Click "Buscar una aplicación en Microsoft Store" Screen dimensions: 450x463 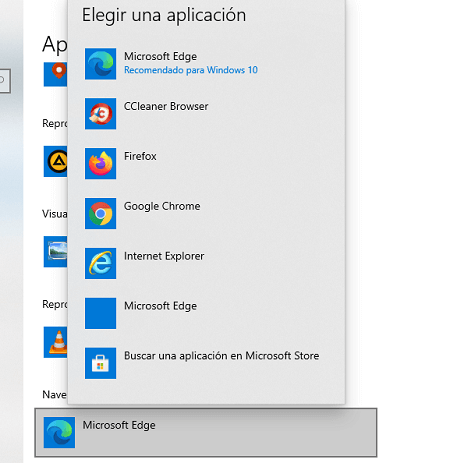pyautogui.click(x=221, y=356)
